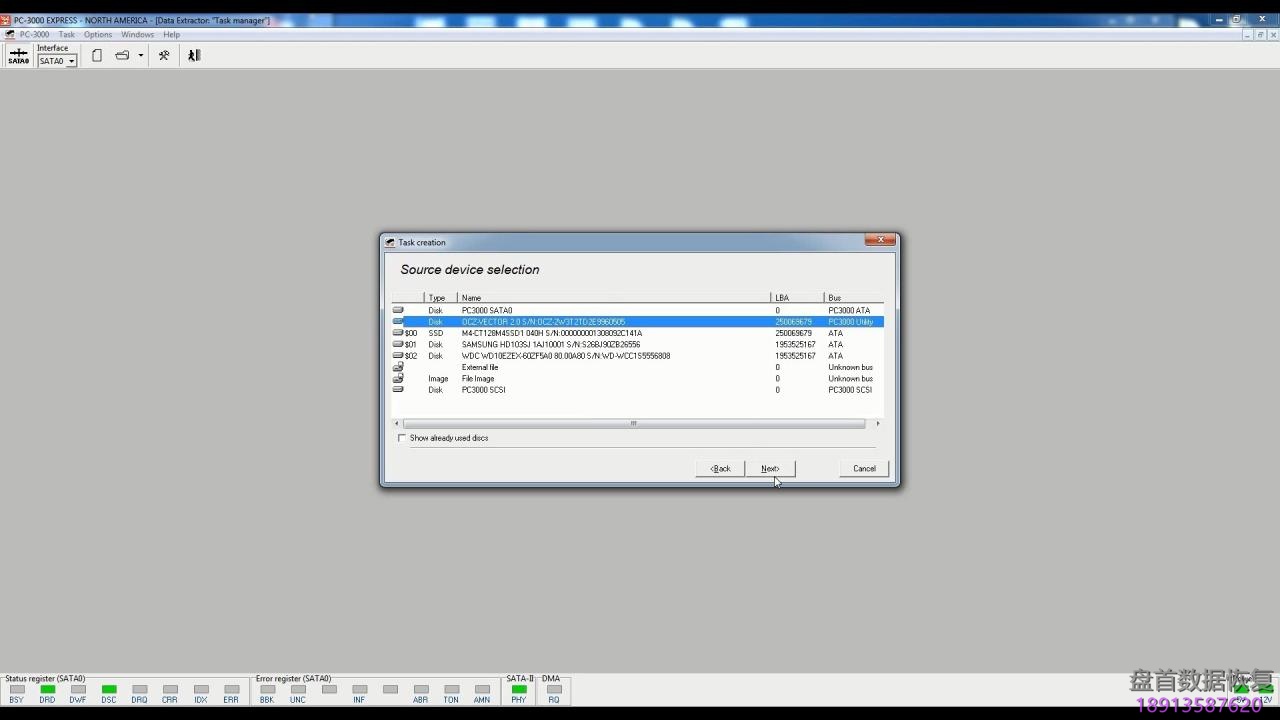Click the open folder toolbar icon
This screenshot has width=1280, height=720.
click(x=122, y=56)
